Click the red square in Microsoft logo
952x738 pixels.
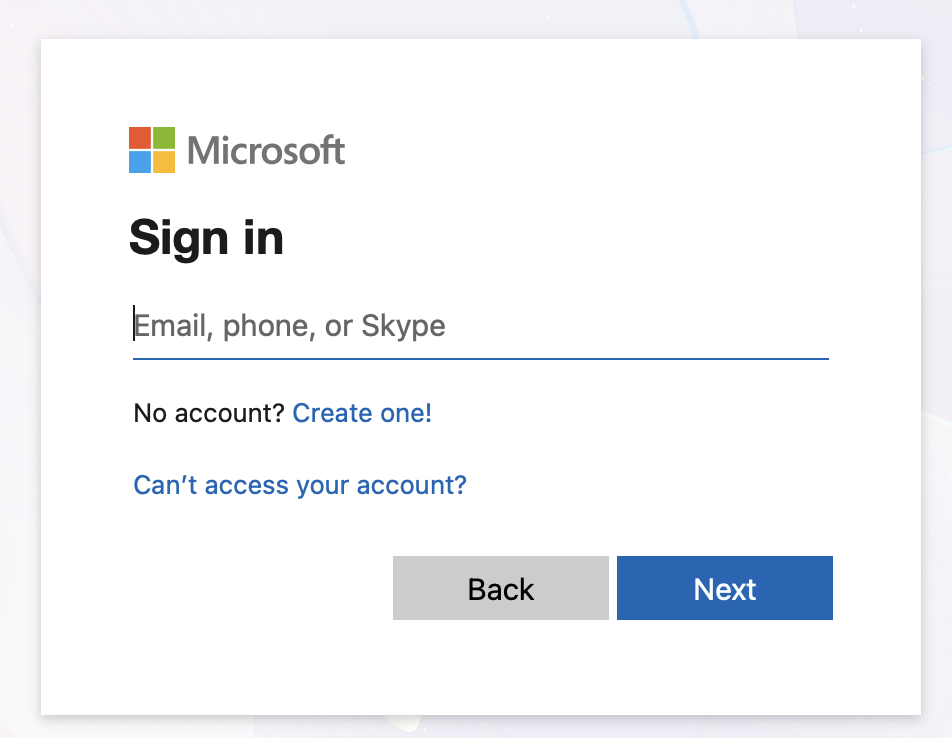tap(140, 138)
